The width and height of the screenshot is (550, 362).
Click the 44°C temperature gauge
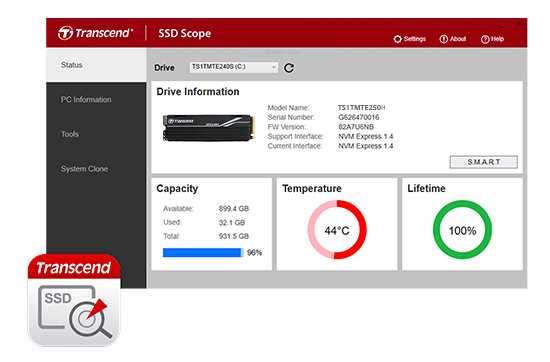pos(337,230)
